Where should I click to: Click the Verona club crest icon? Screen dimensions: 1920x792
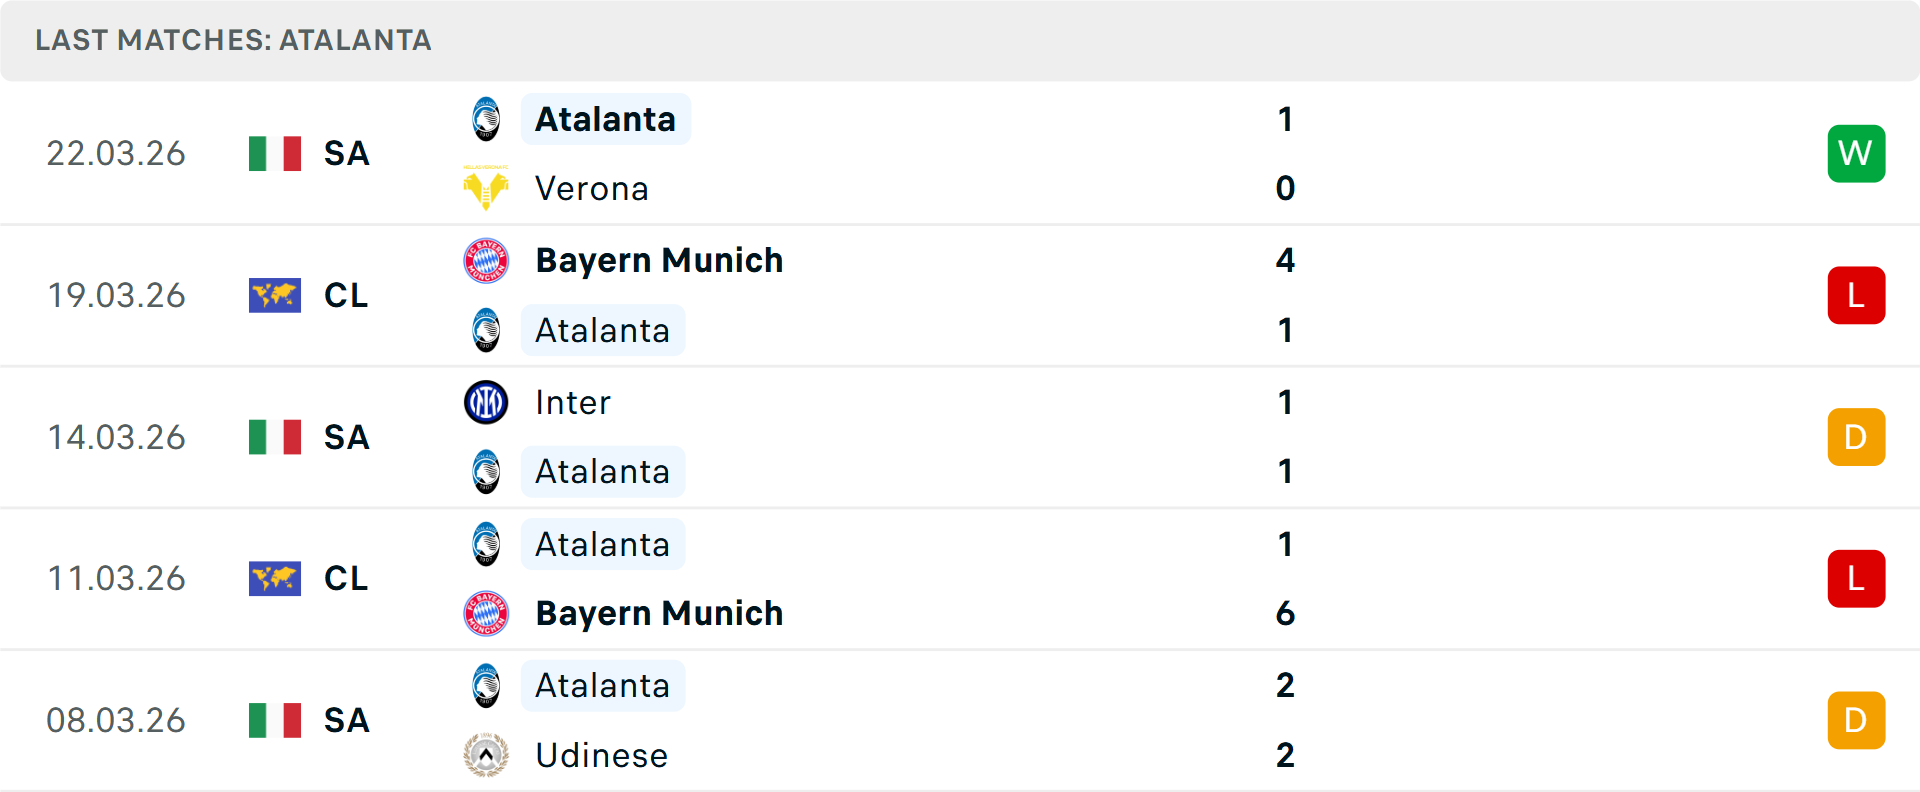pos(486,188)
